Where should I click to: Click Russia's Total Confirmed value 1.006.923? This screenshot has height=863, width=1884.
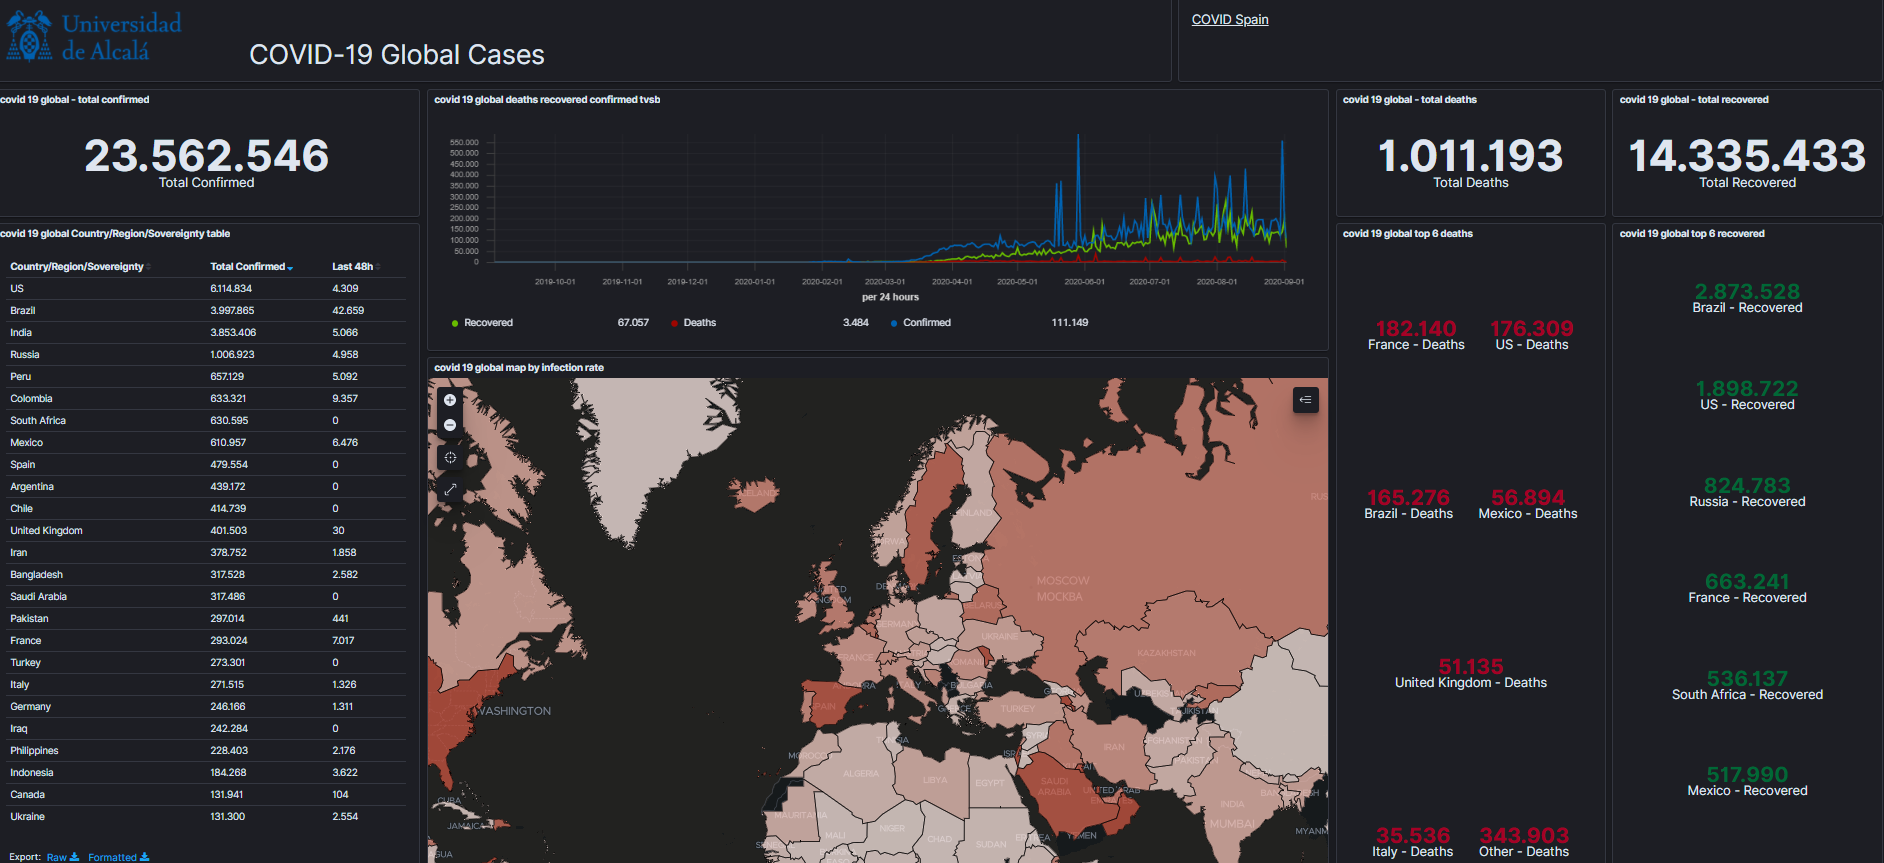(232, 355)
